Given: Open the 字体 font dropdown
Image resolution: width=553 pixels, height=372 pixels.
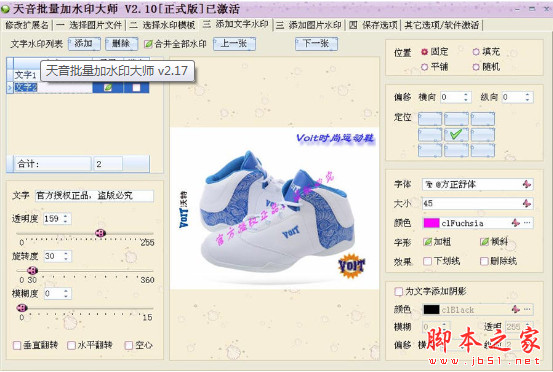Looking at the screenshot, I should 477,184.
